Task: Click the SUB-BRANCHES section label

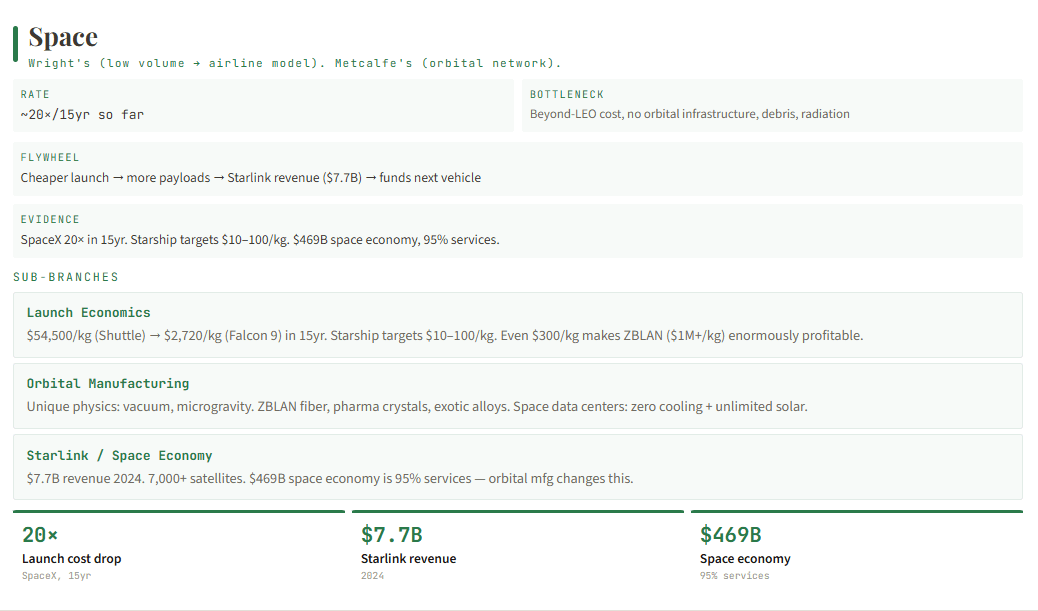Action: pyautogui.click(x=66, y=277)
